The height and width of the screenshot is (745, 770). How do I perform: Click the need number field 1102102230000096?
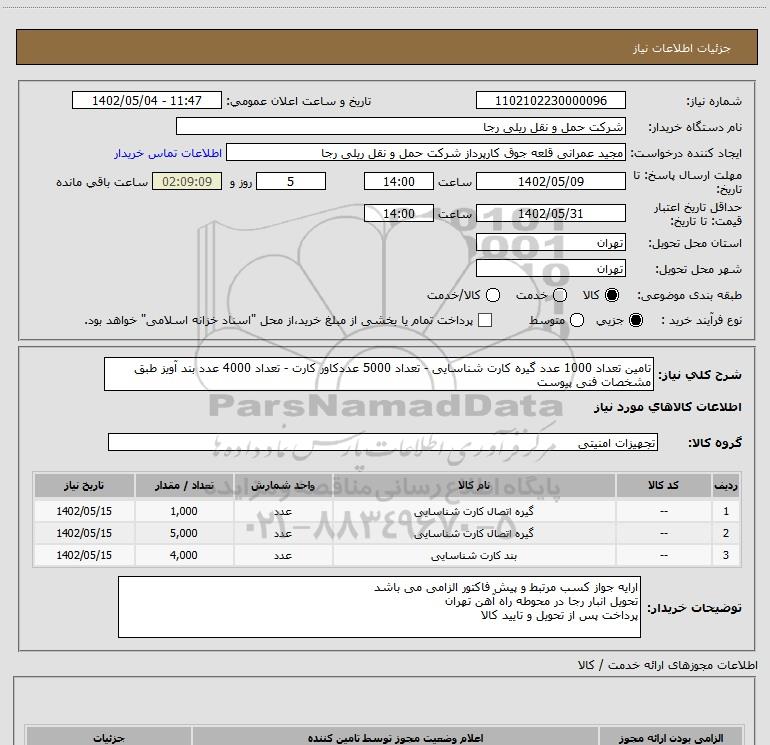tap(550, 100)
